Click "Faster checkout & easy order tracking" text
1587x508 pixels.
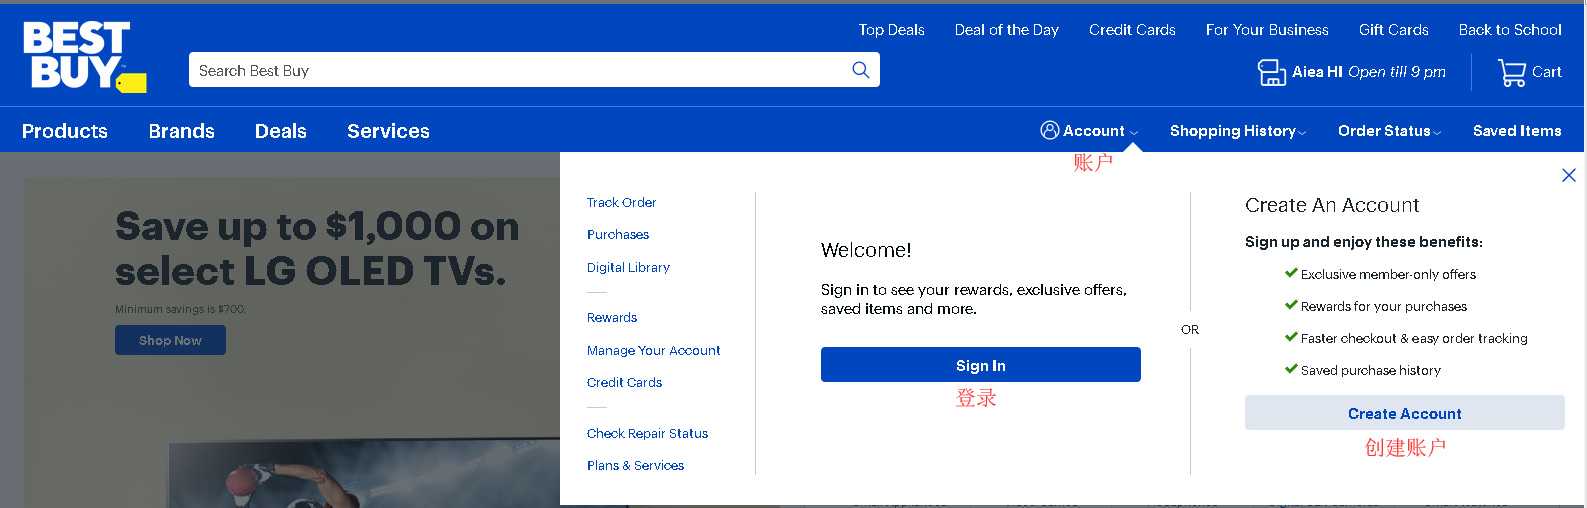(x=1414, y=339)
